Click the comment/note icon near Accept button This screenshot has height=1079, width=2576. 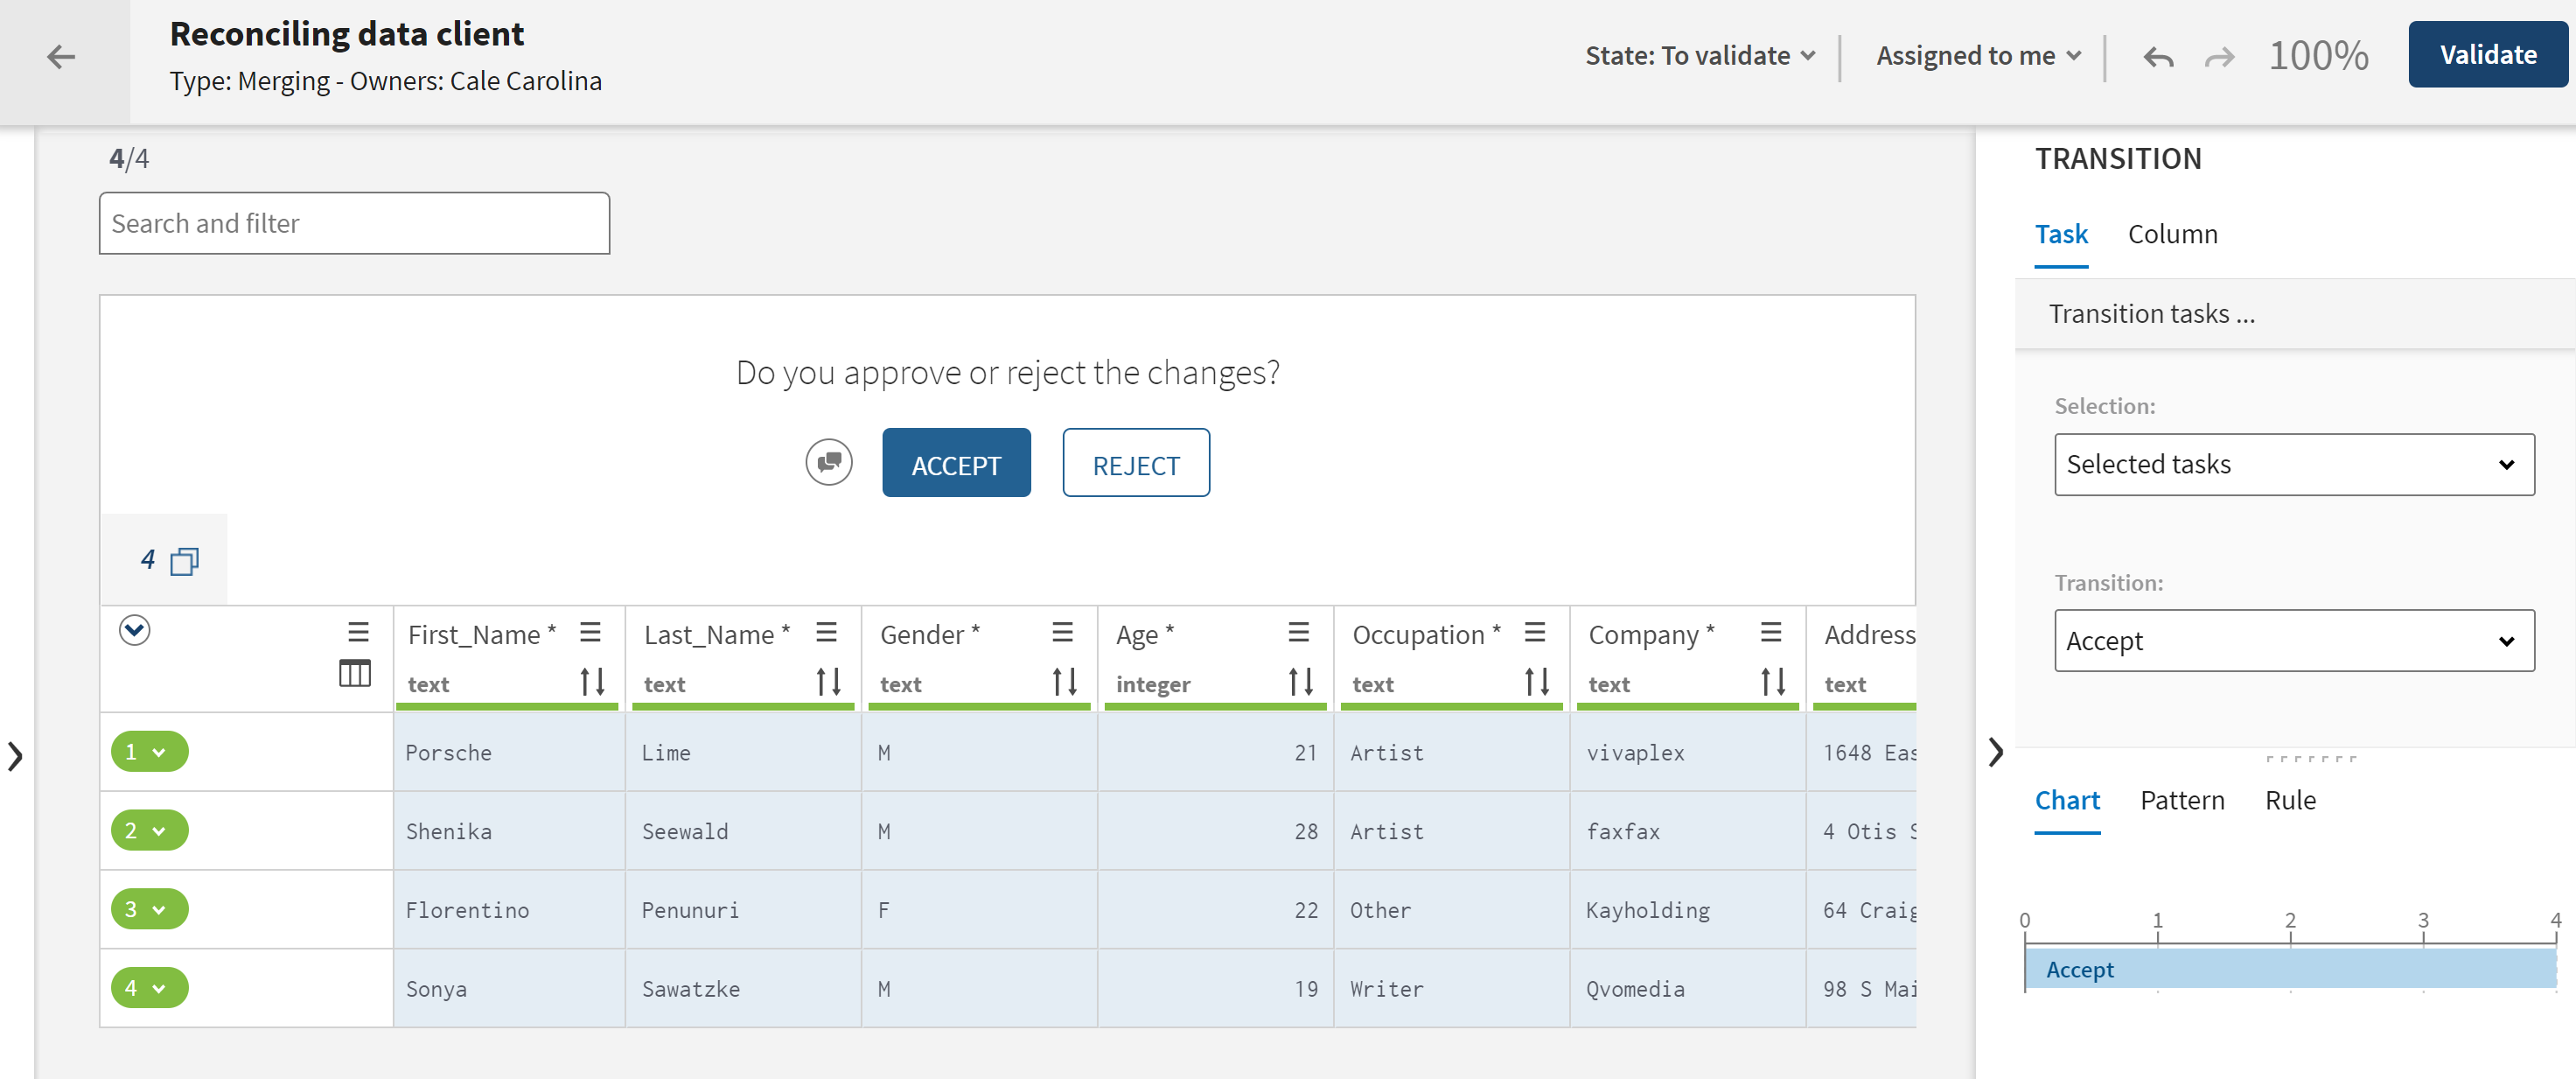(828, 464)
